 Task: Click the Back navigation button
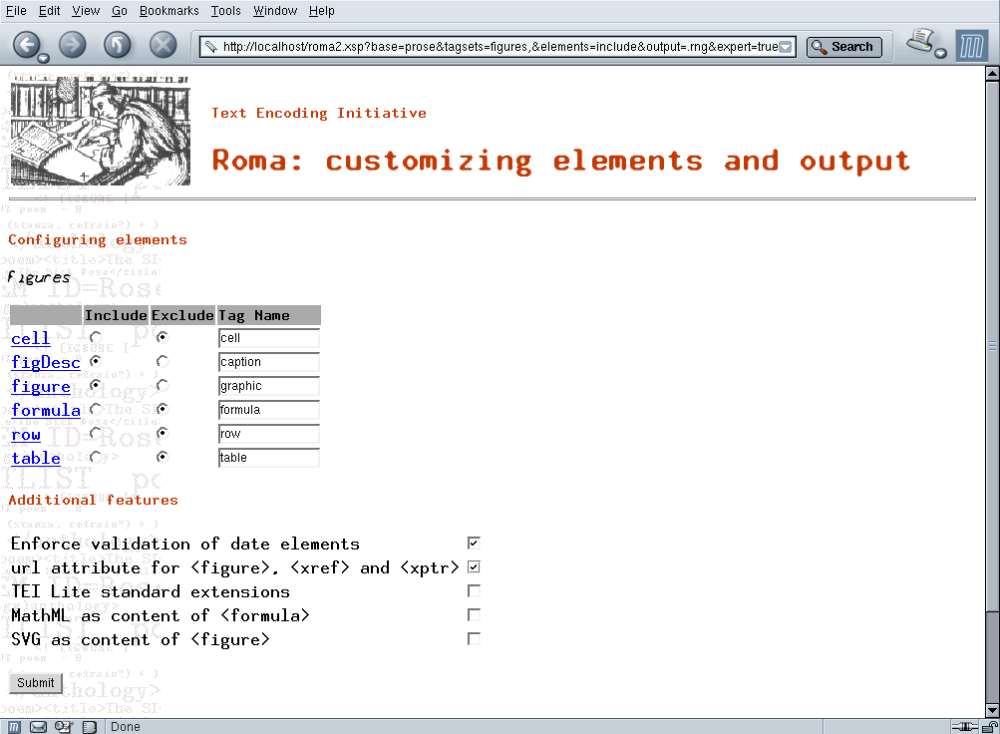pos(26,44)
